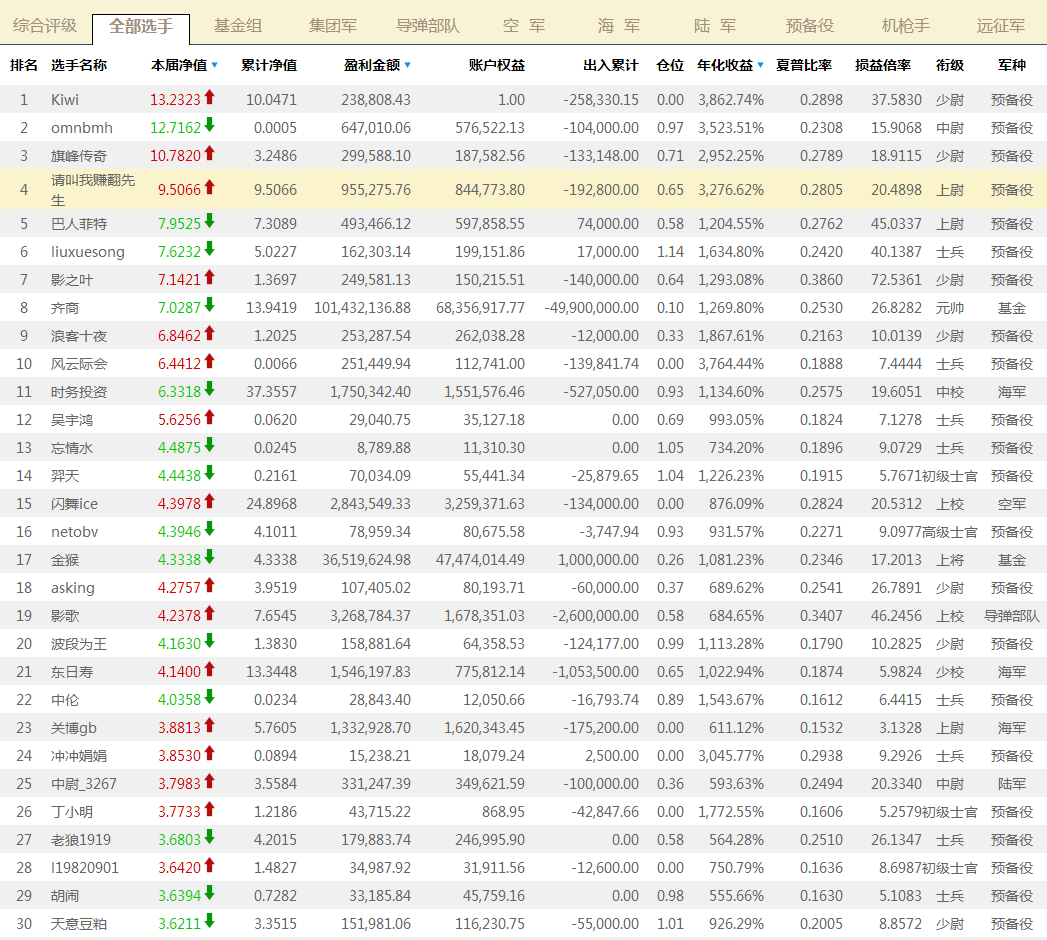Sort by the 盈利金额 column arrow
Image resolution: width=1047 pixels, height=940 pixels.
point(407,65)
